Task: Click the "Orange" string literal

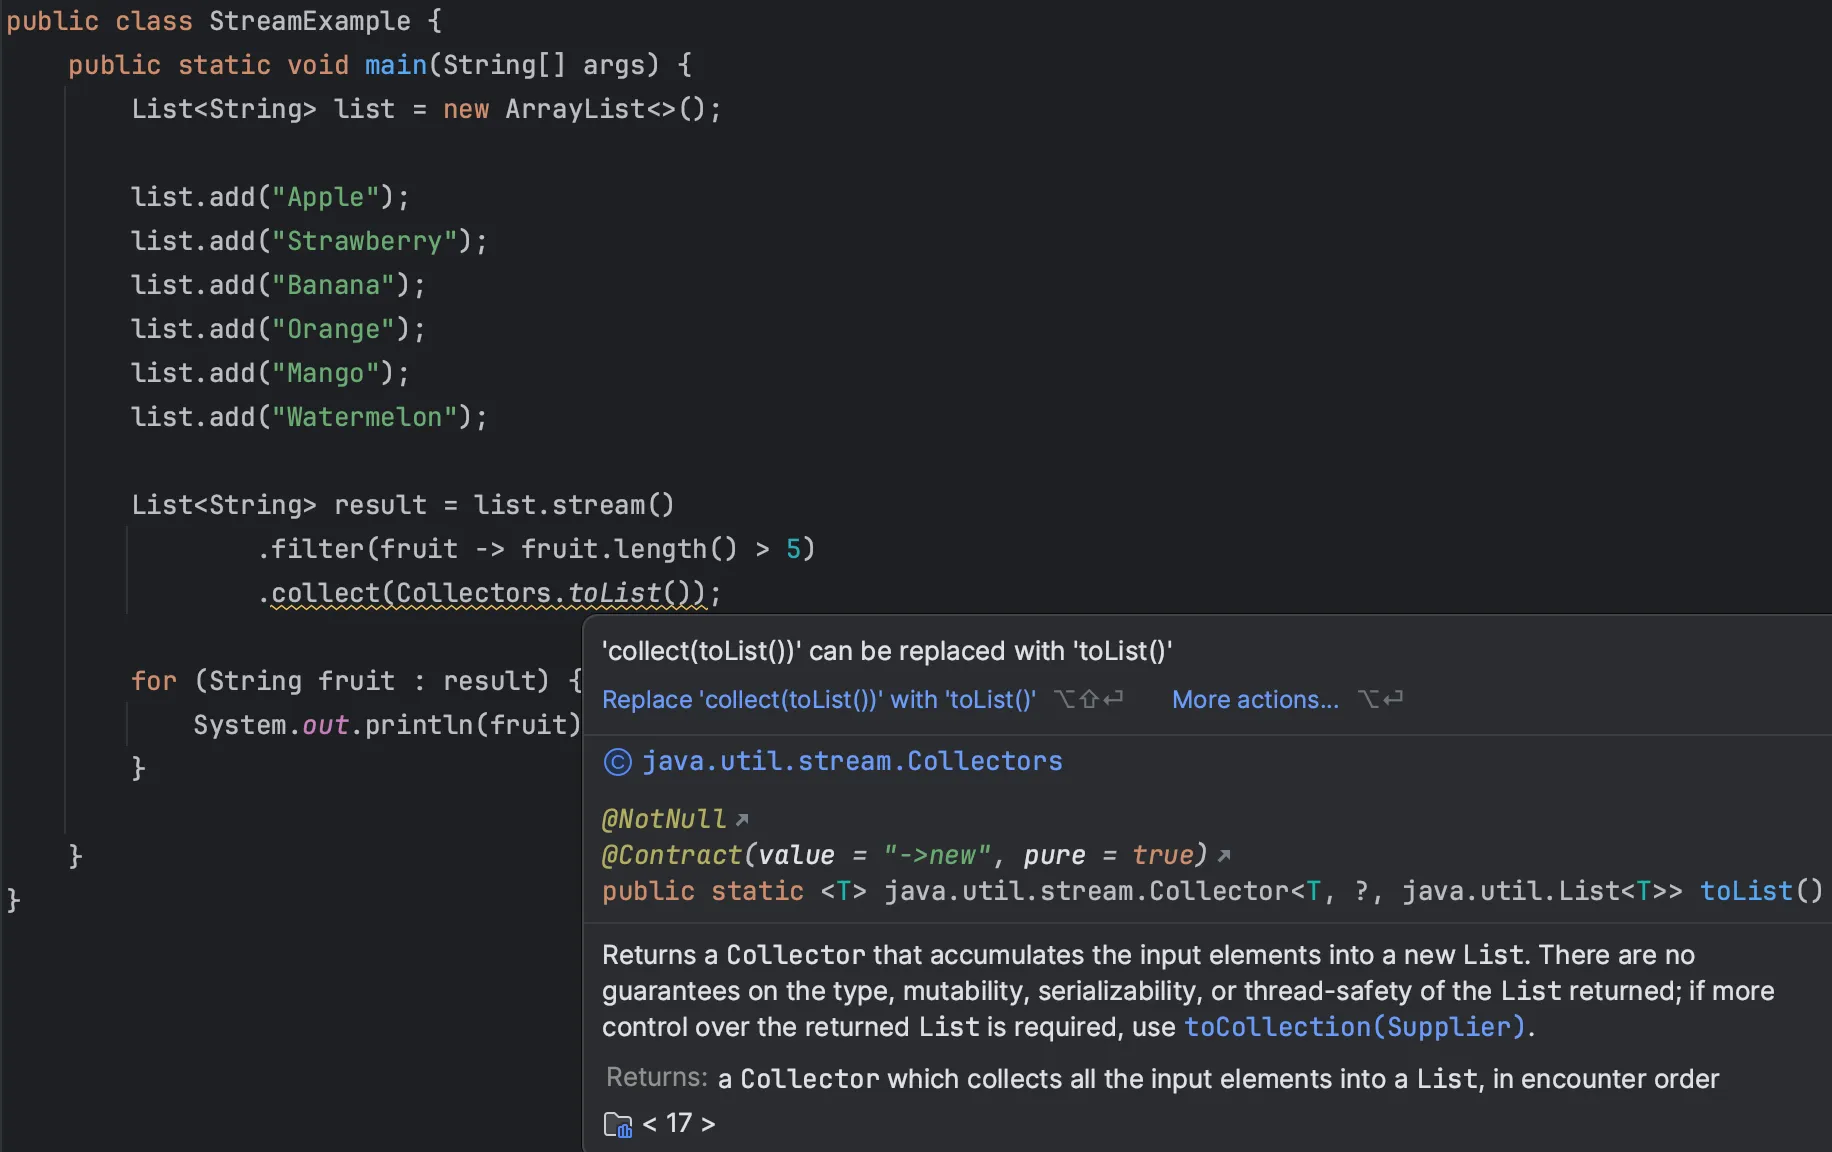Action: click(x=333, y=329)
